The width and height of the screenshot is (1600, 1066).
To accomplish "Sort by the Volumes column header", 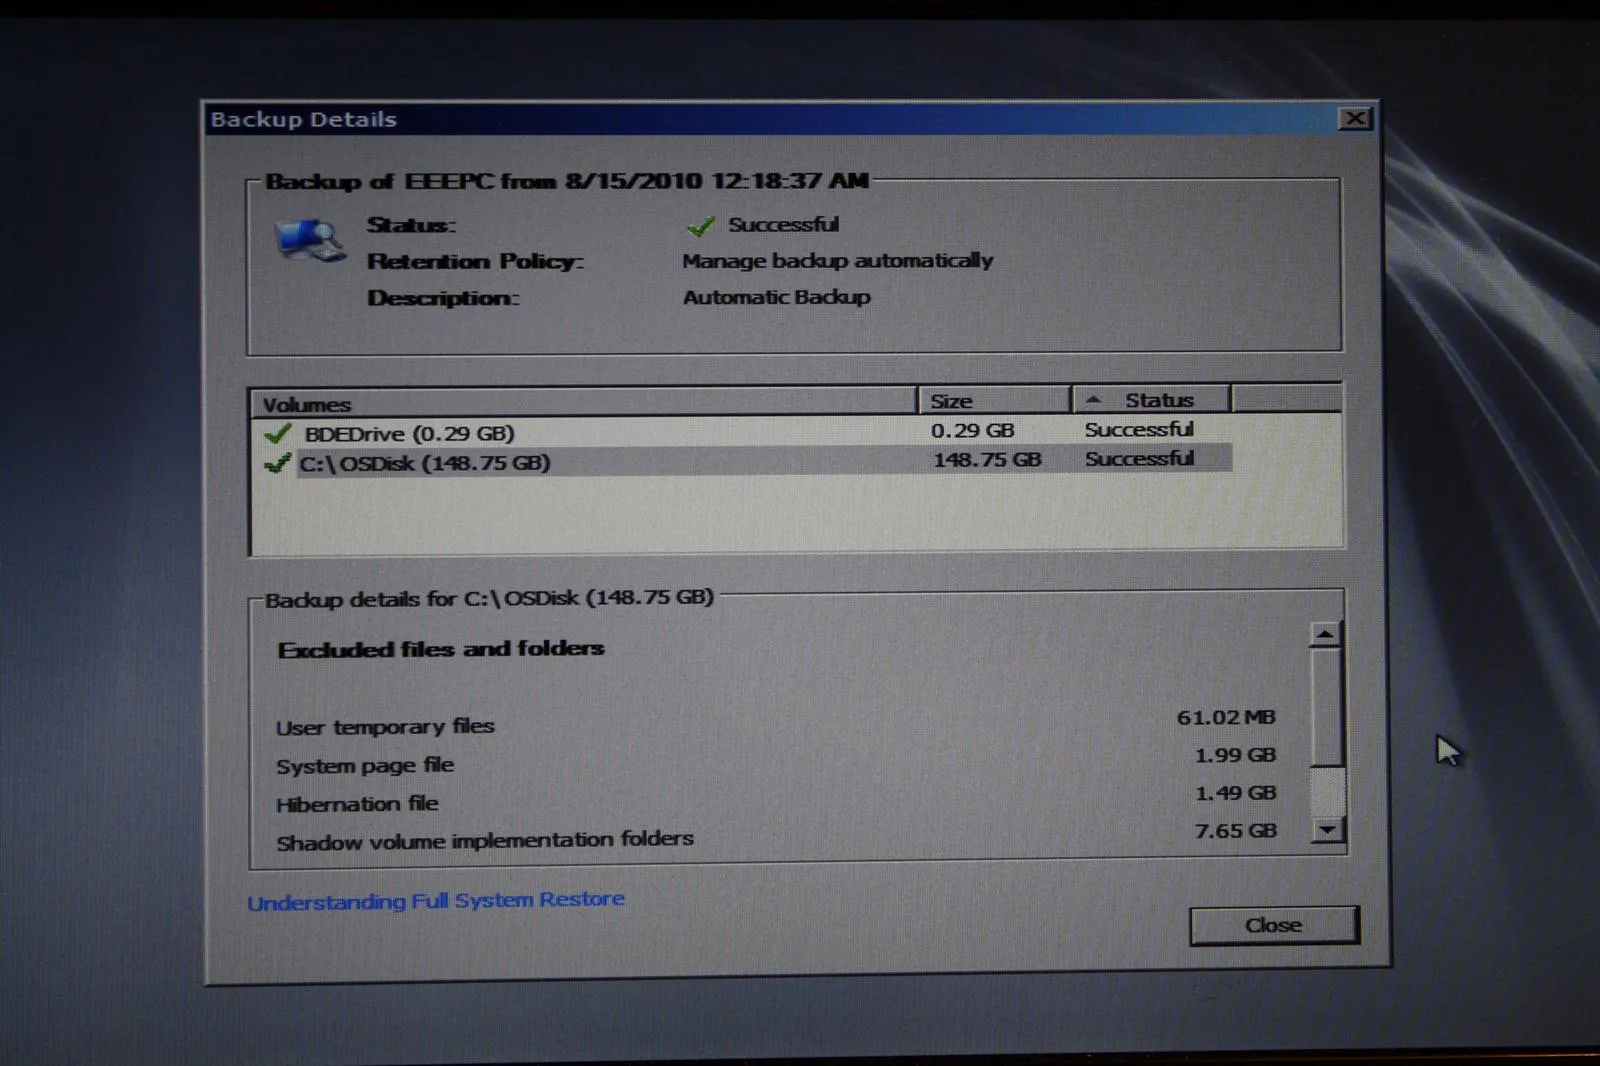I will [x=583, y=403].
